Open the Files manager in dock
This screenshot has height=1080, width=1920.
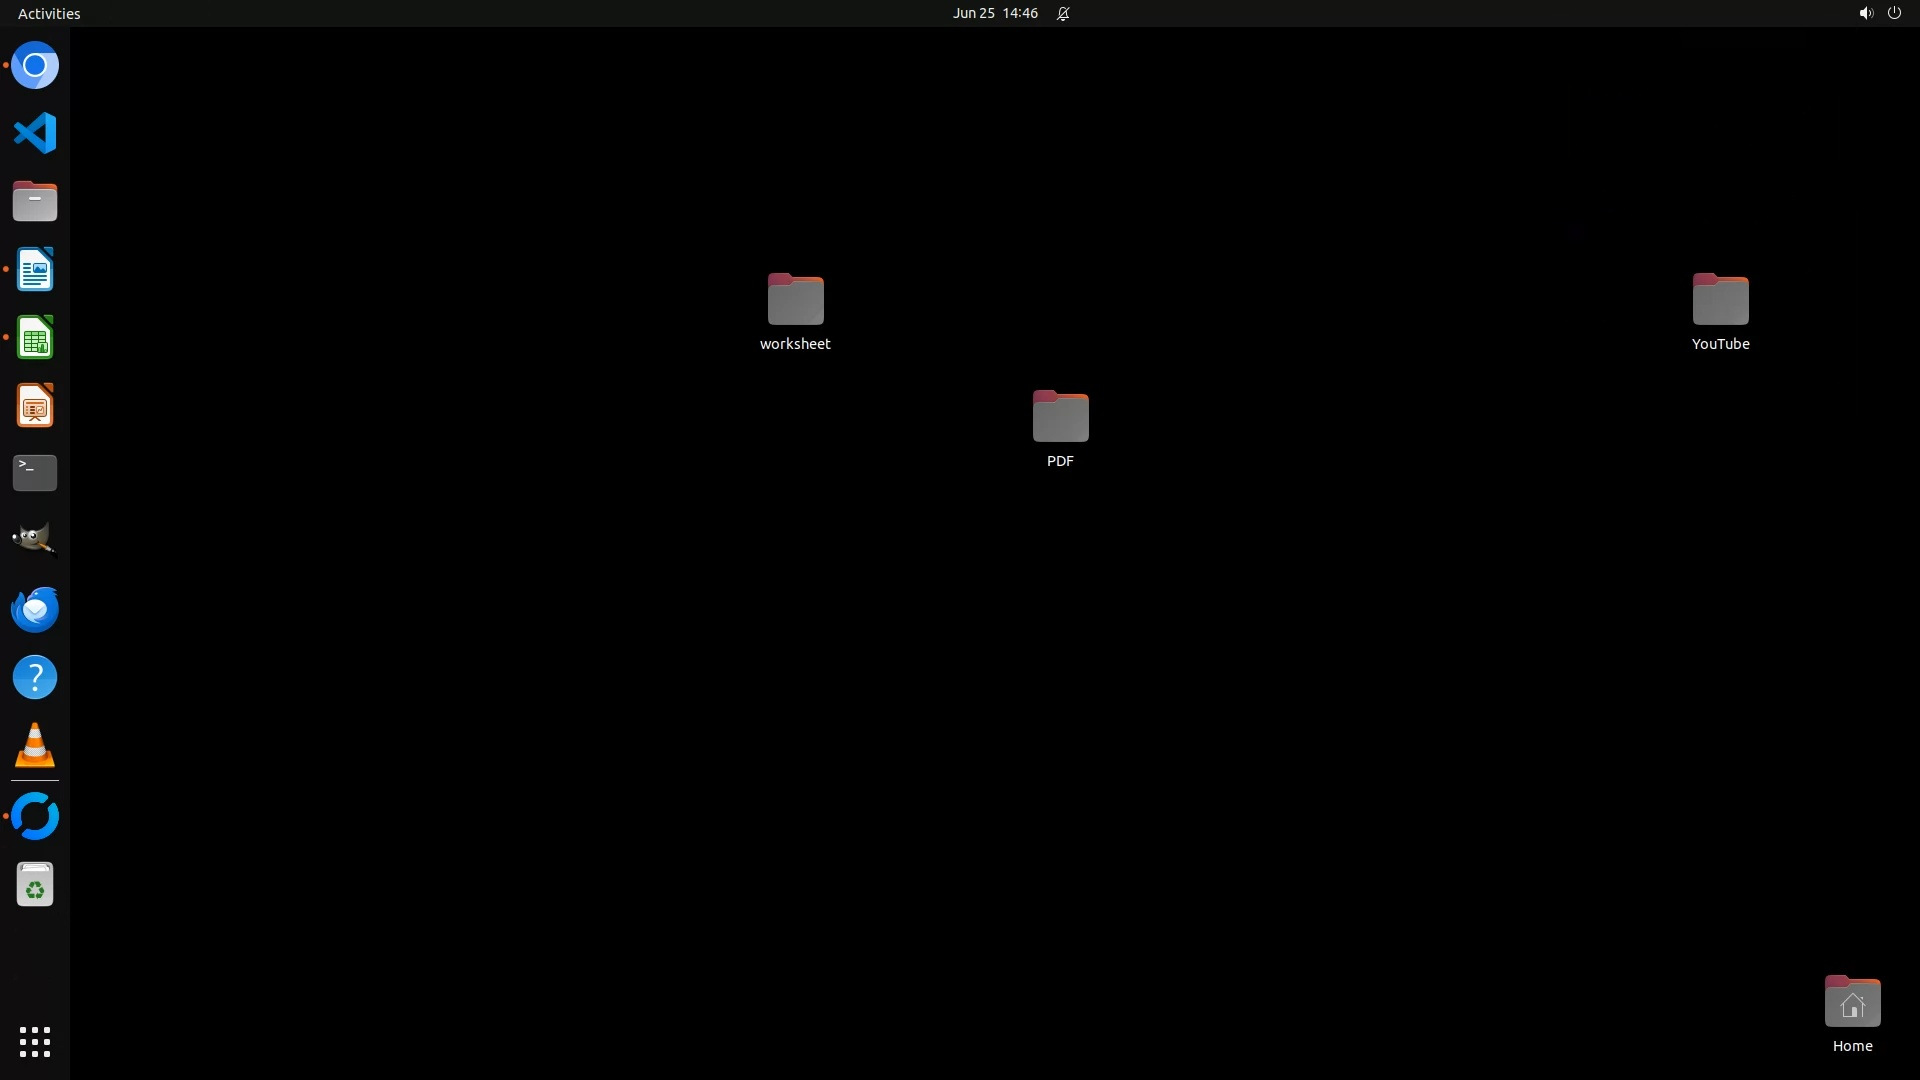point(35,201)
